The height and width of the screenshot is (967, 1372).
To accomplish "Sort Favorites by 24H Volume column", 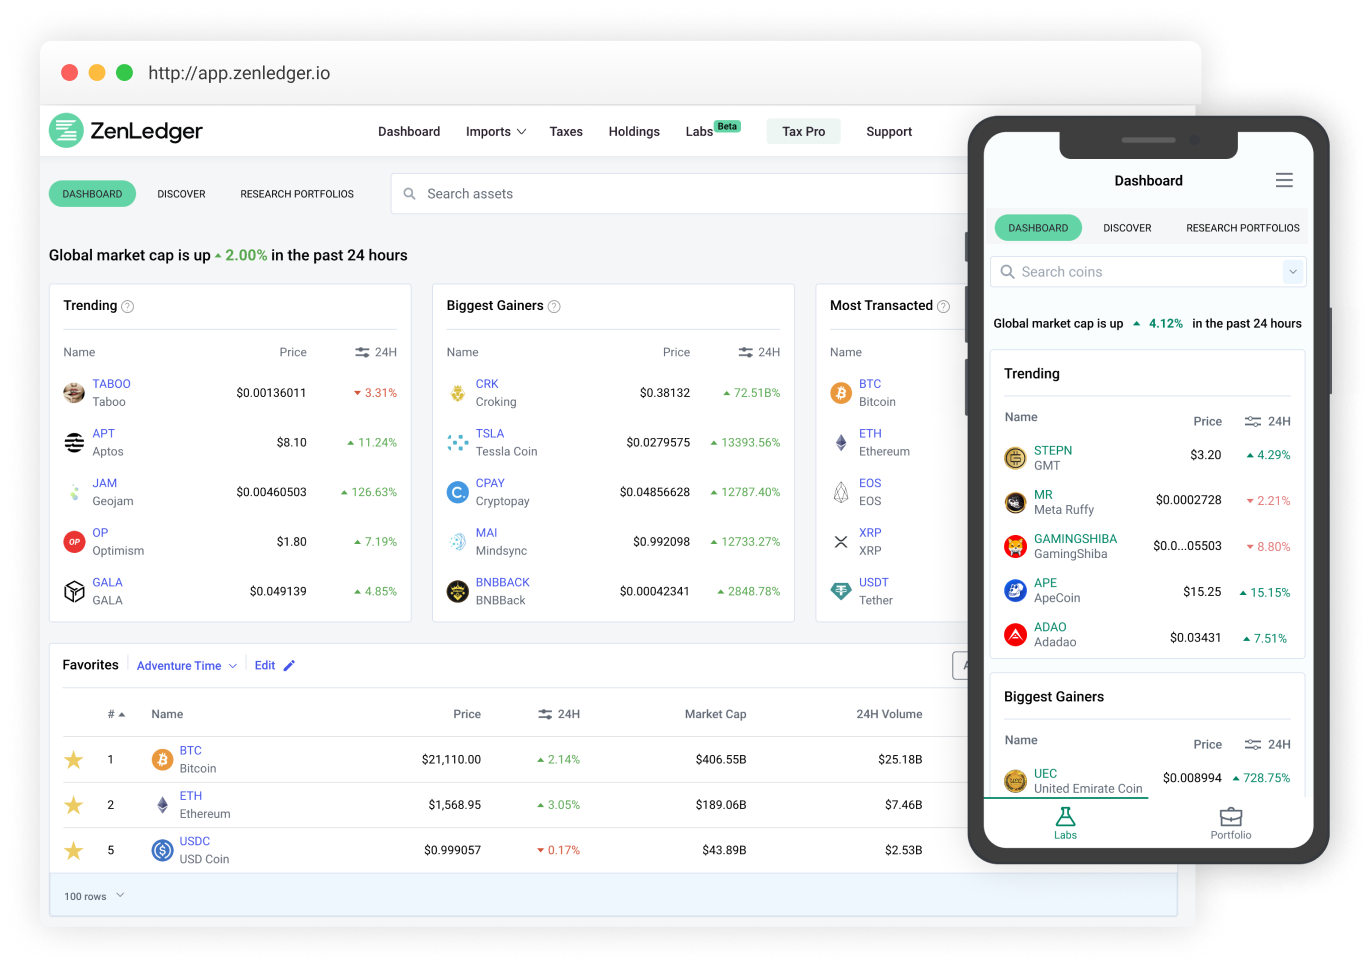I will (x=889, y=714).
